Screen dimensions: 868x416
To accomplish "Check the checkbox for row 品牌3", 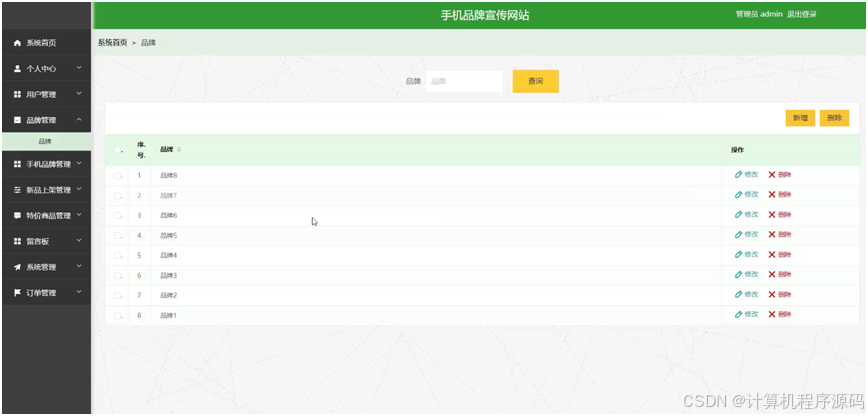I will click(117, 275).
